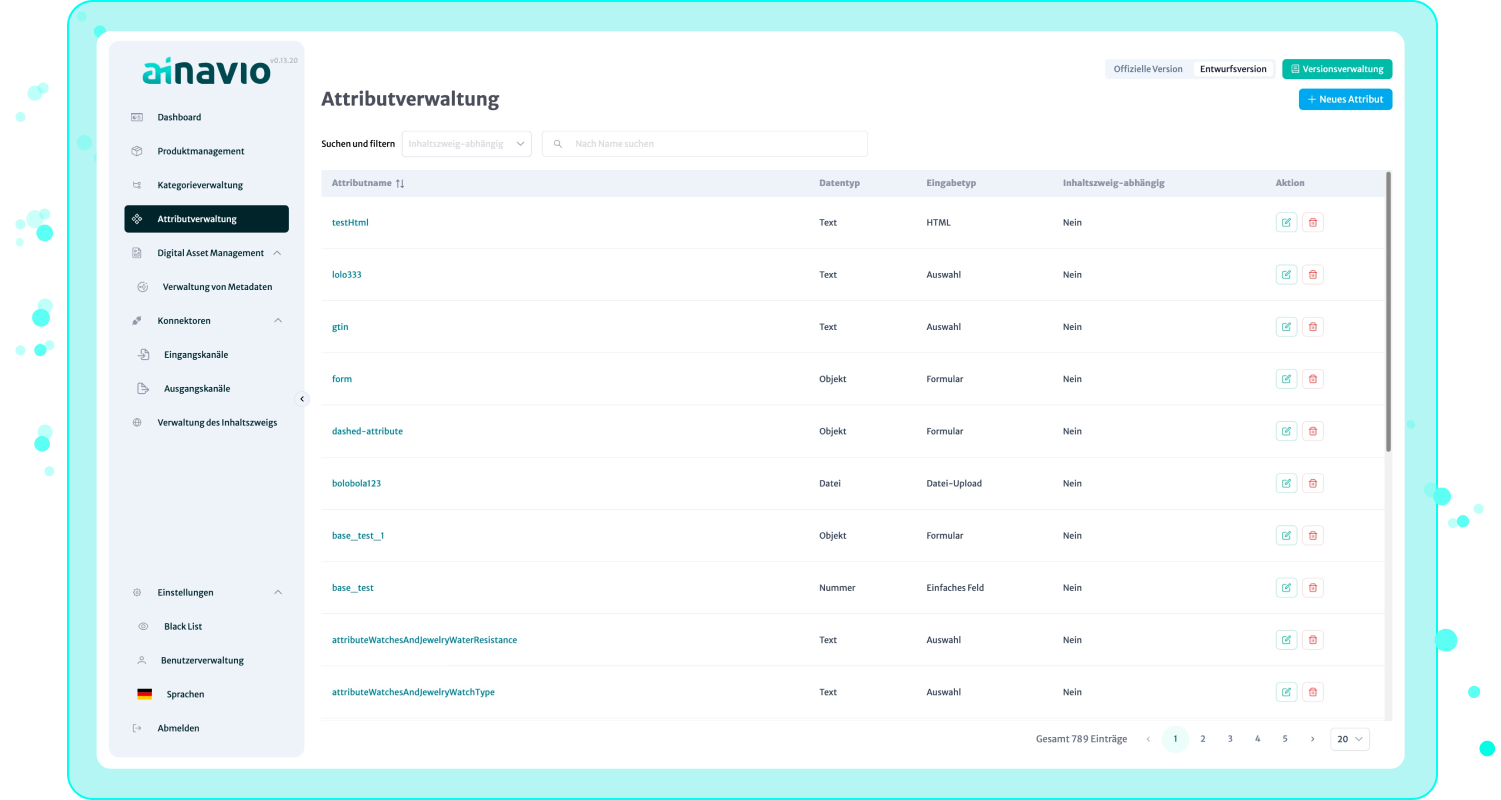Open the gtin attribute link
Image resolution: width=1501 pixels, height=800 pixels.
(340, 326)
